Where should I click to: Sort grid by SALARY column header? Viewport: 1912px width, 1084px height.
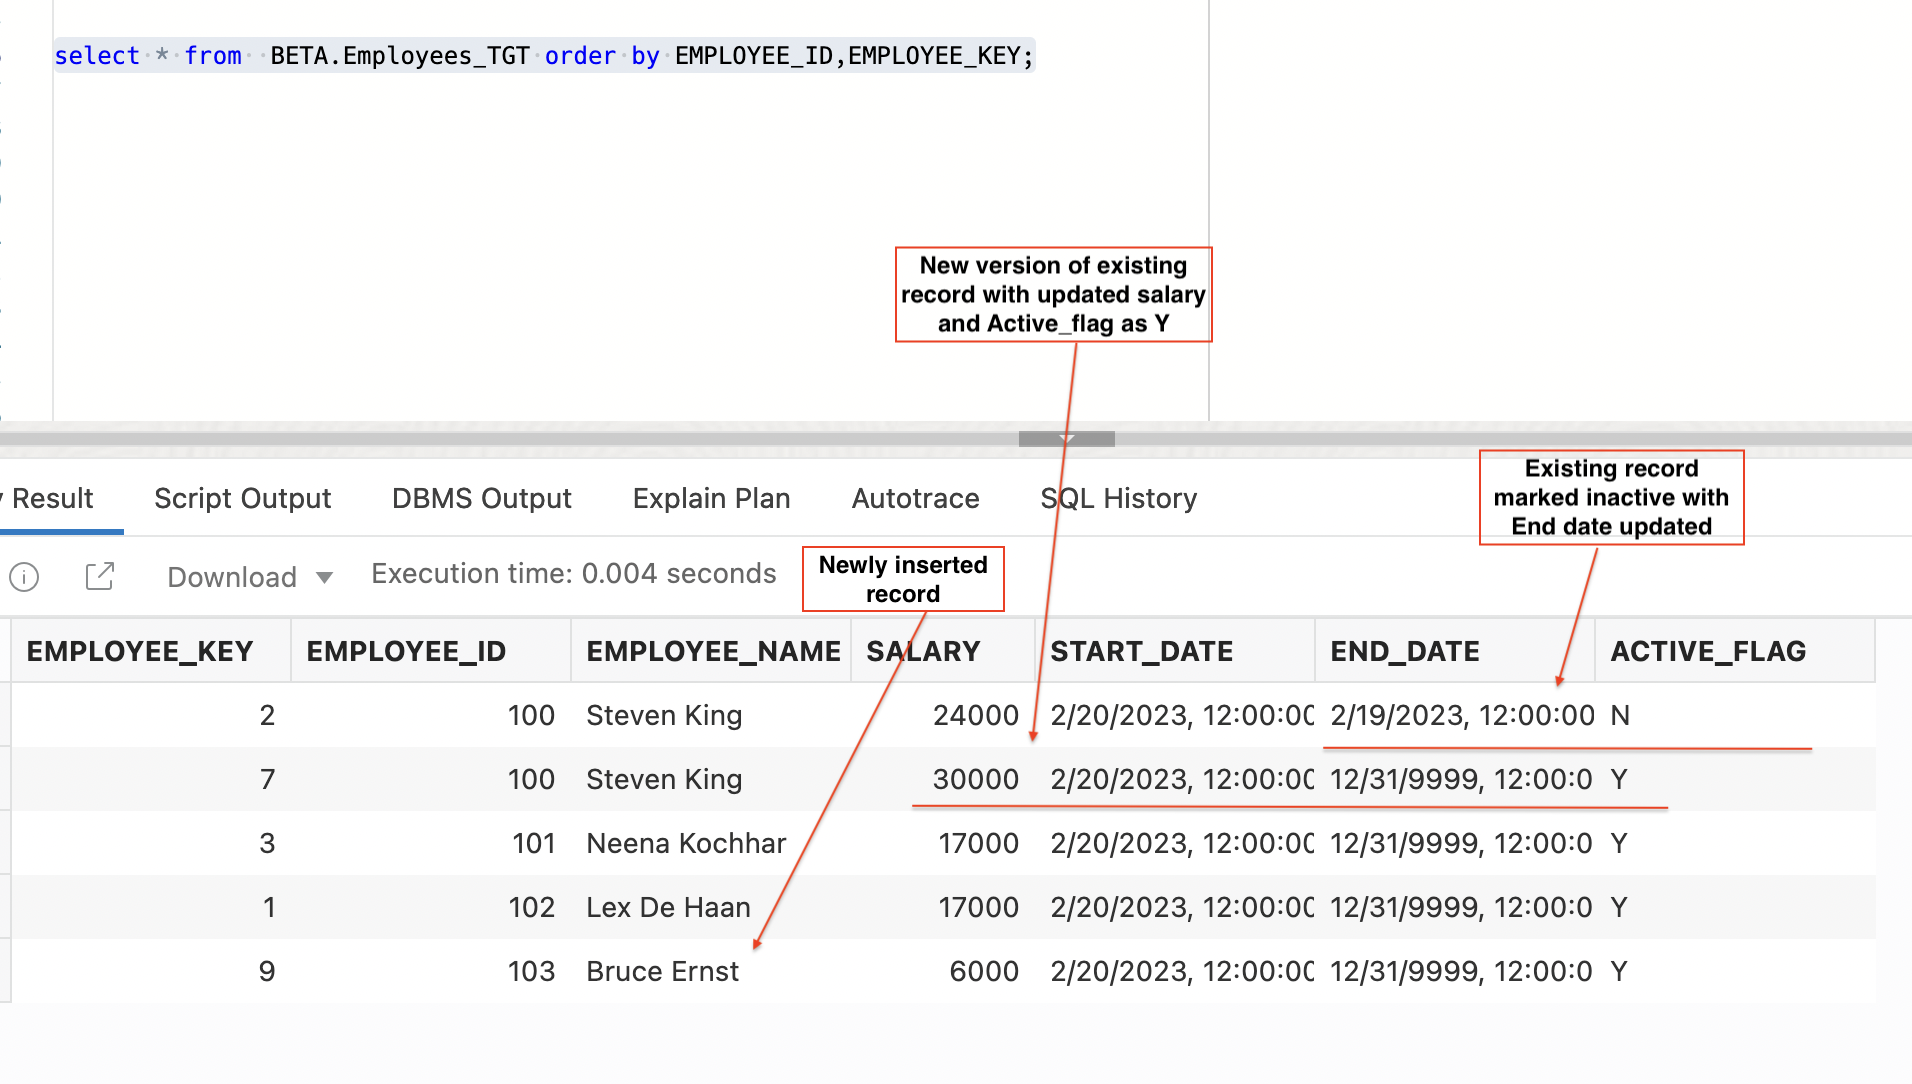click(922, 651)
